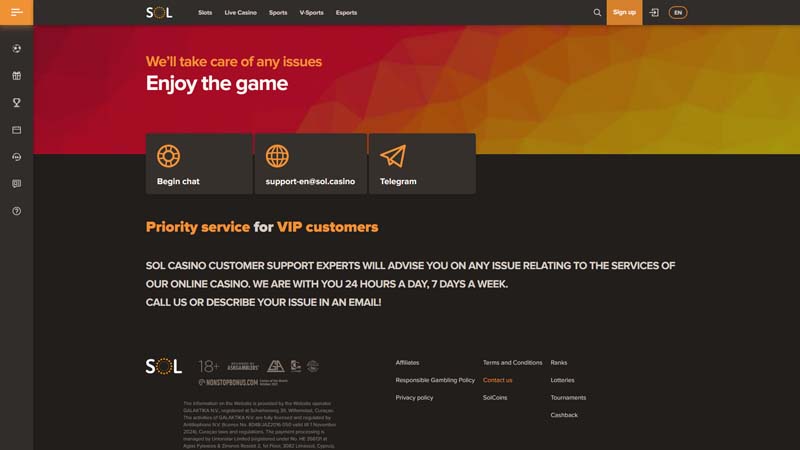Click the Sign up button
Image resolution: width=800 pixels, height=450 pixels.
(624, 12)
